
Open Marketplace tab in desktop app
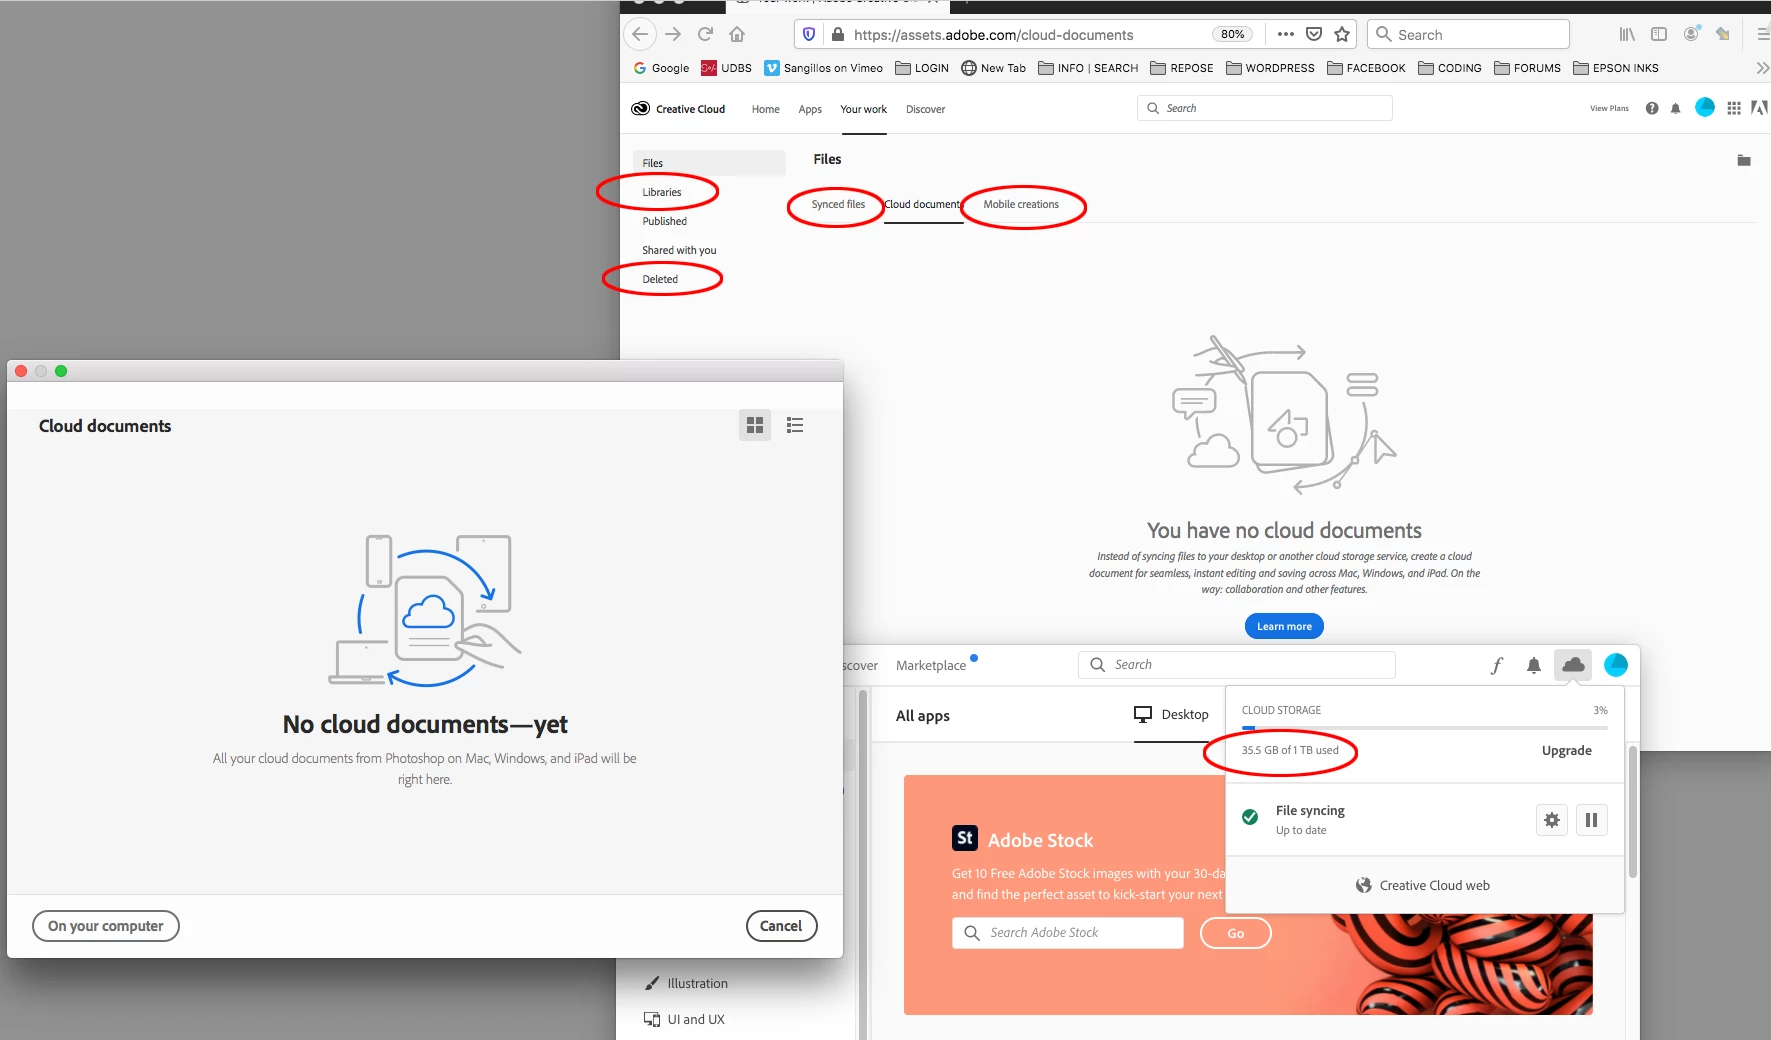931,665
